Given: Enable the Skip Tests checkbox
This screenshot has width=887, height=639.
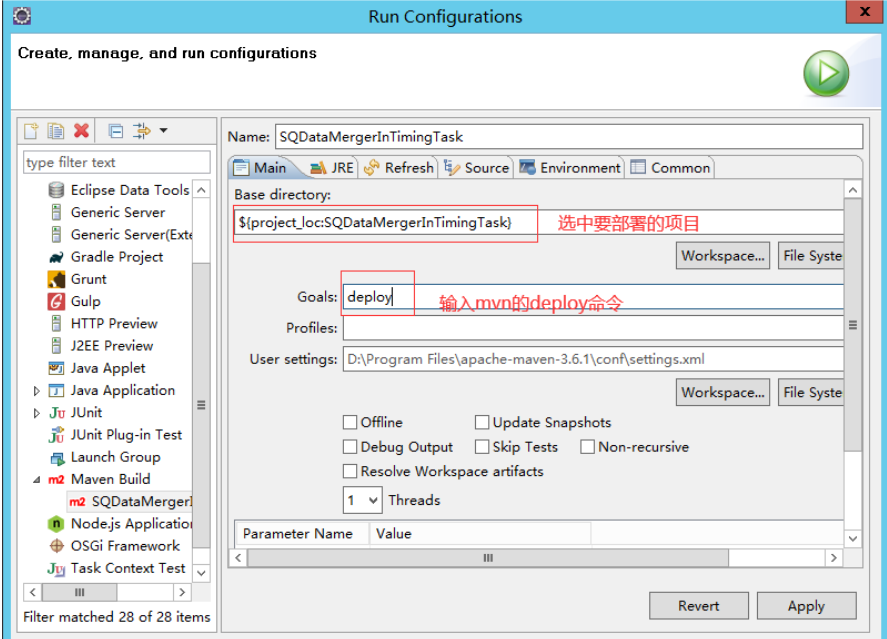Looking at the screenshot, I should click(482, 447).
